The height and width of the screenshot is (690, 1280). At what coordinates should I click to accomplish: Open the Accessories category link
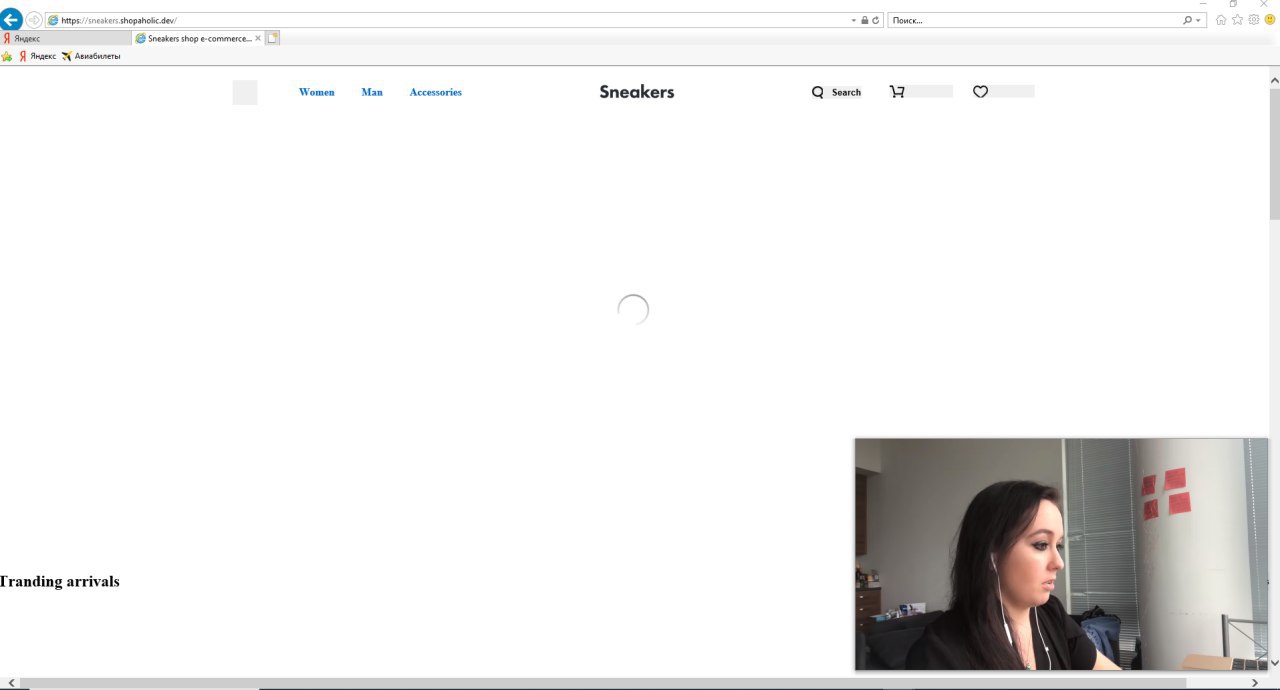[436, 92]
